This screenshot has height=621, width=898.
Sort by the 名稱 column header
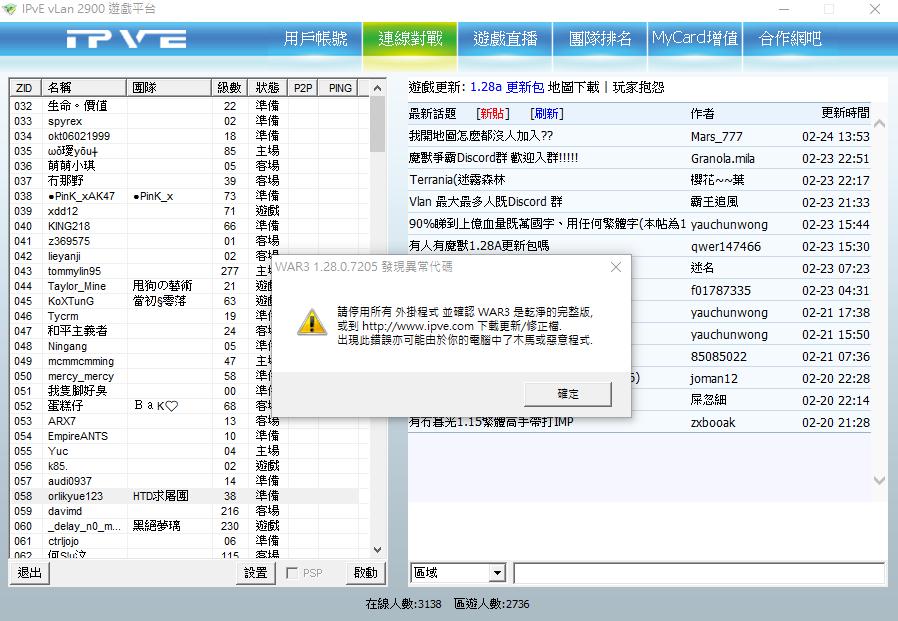tap(84, 88)
